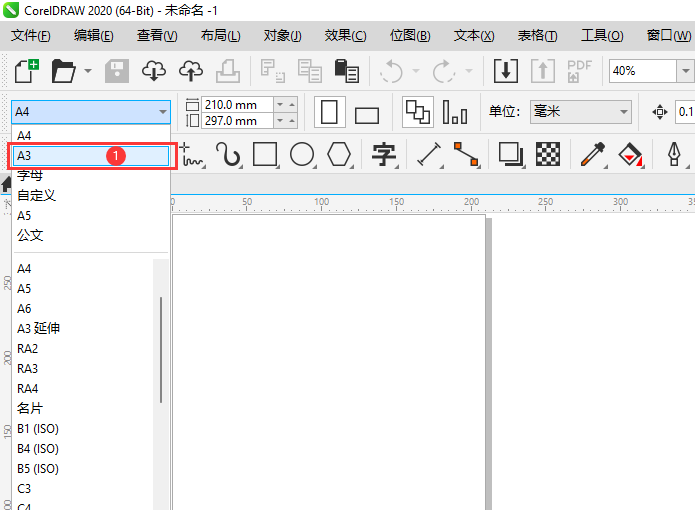Click the Print icon
The height and width of the screenshot is (510, 695).
(x=228, y=71)
